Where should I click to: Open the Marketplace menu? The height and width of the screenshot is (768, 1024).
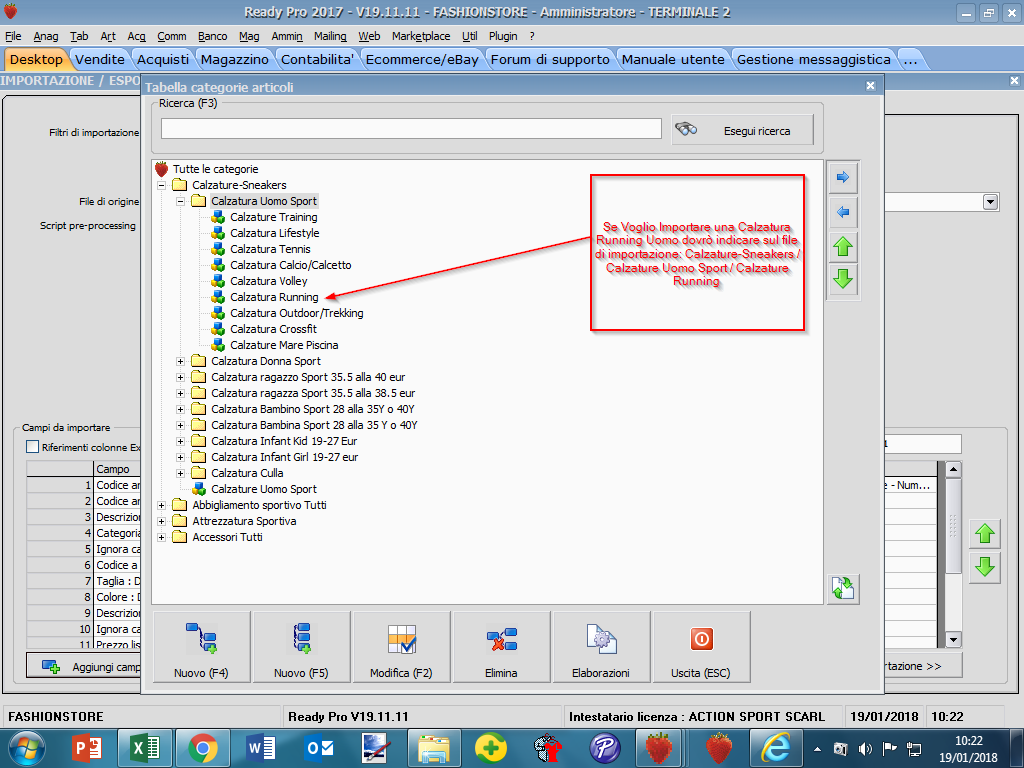[x=421, y=36]
